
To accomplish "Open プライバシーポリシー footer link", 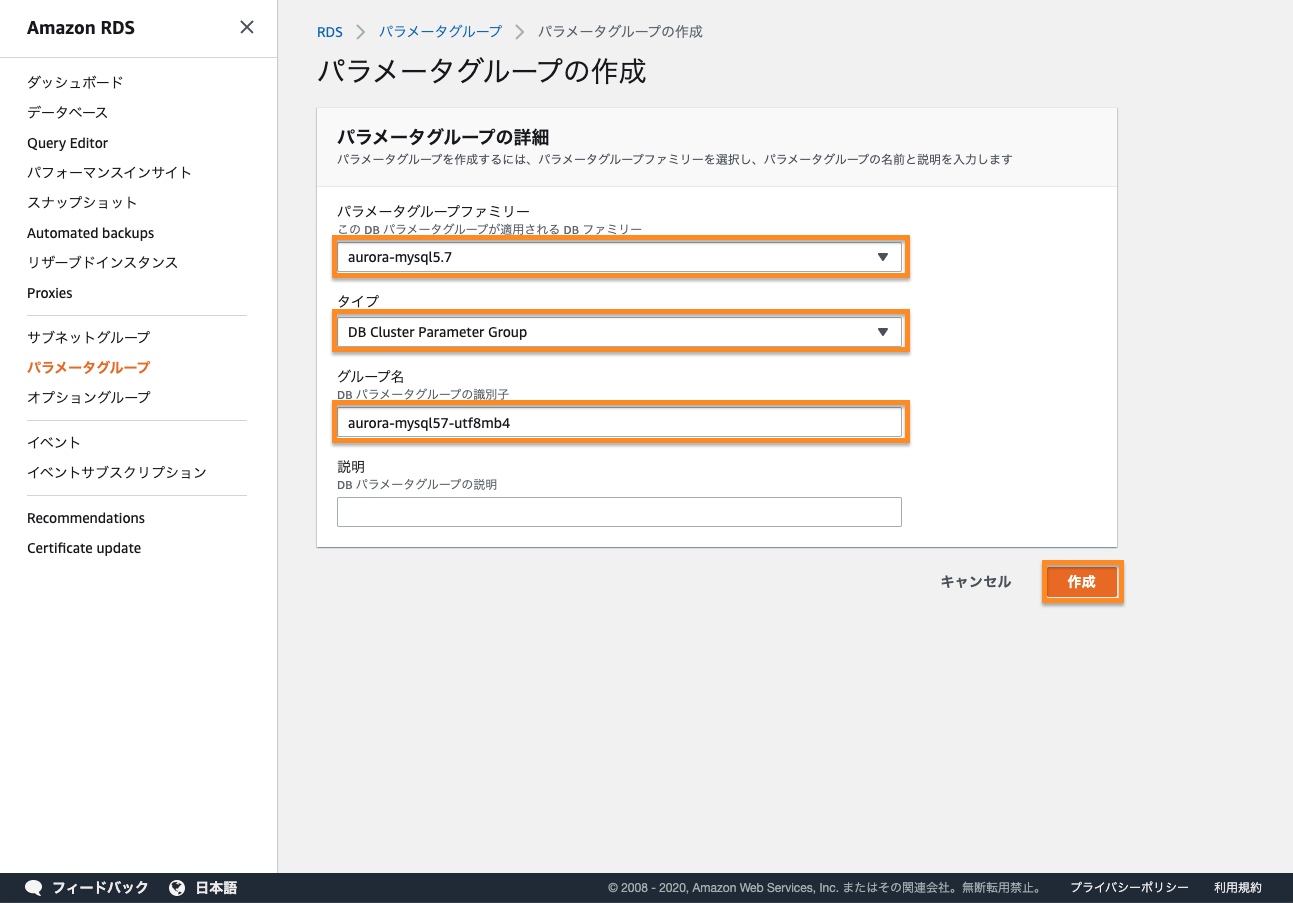I will (1129, 888).
